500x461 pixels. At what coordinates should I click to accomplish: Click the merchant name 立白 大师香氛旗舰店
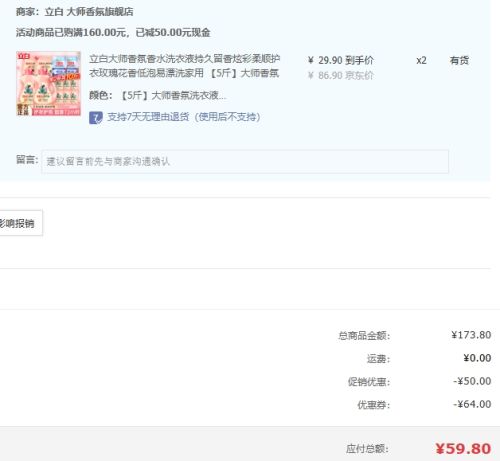click(89, 12)
